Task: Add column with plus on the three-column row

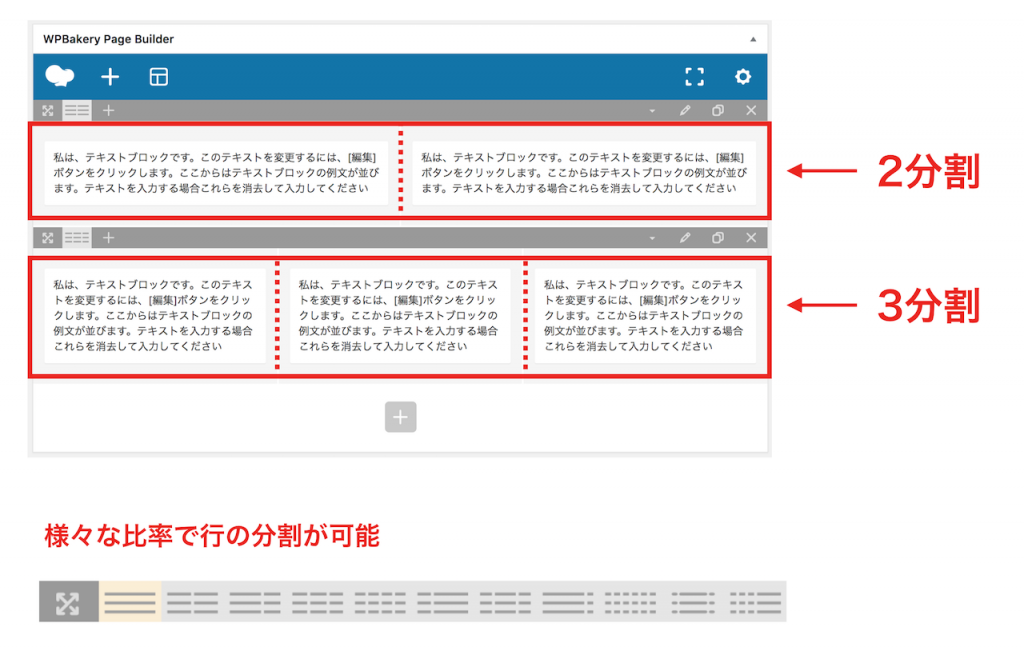Action: pos(108,238)
